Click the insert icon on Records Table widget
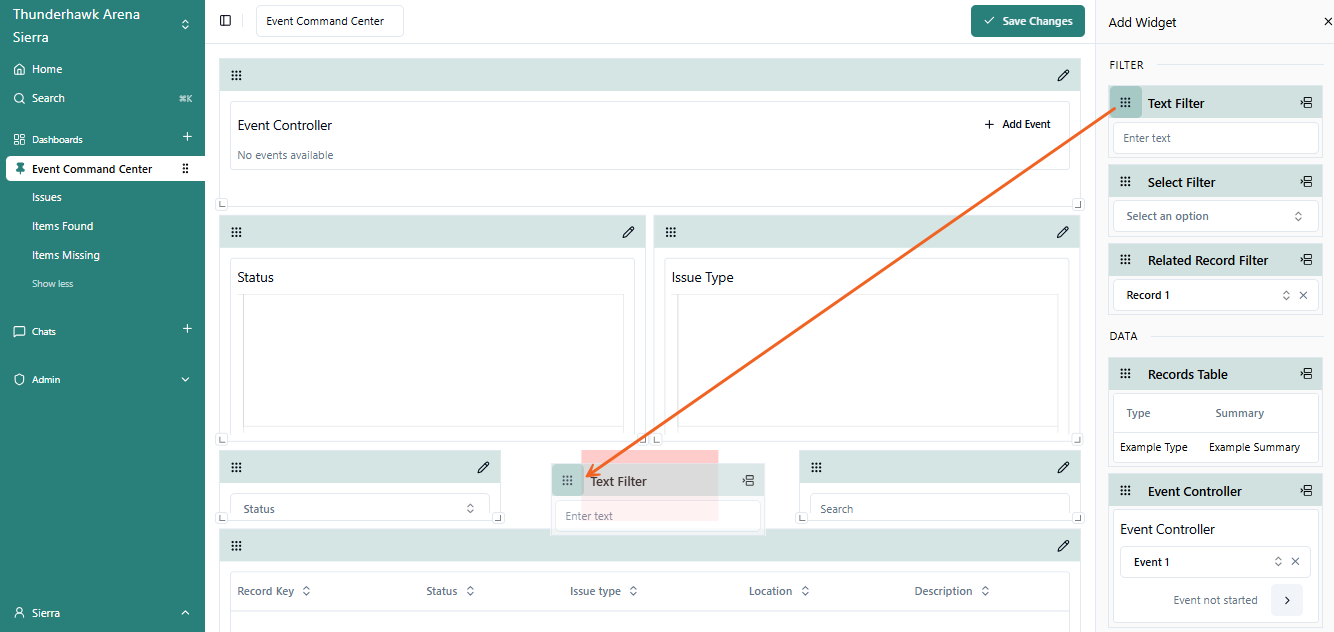 pos(1306,374)
